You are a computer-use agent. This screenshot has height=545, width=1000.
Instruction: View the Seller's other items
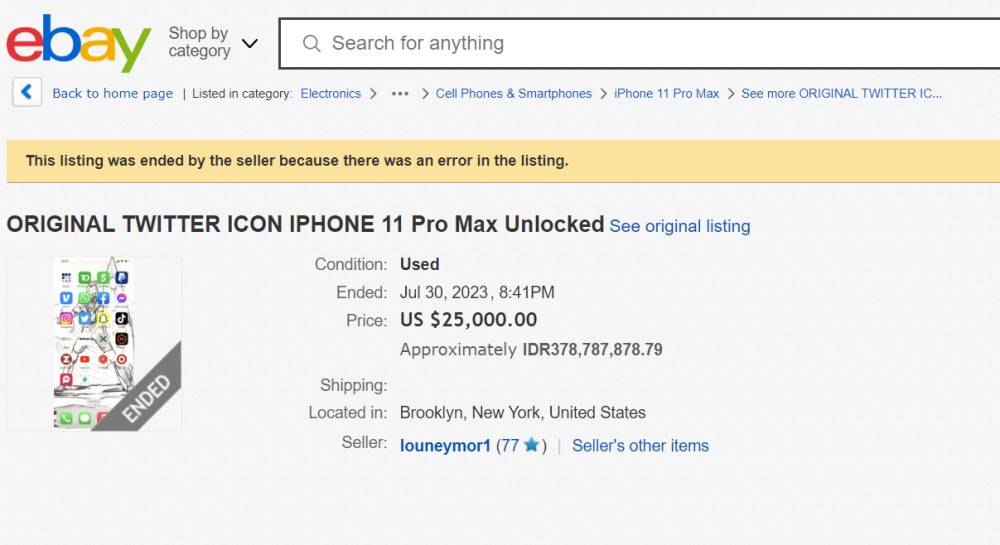tap(640, 446)
